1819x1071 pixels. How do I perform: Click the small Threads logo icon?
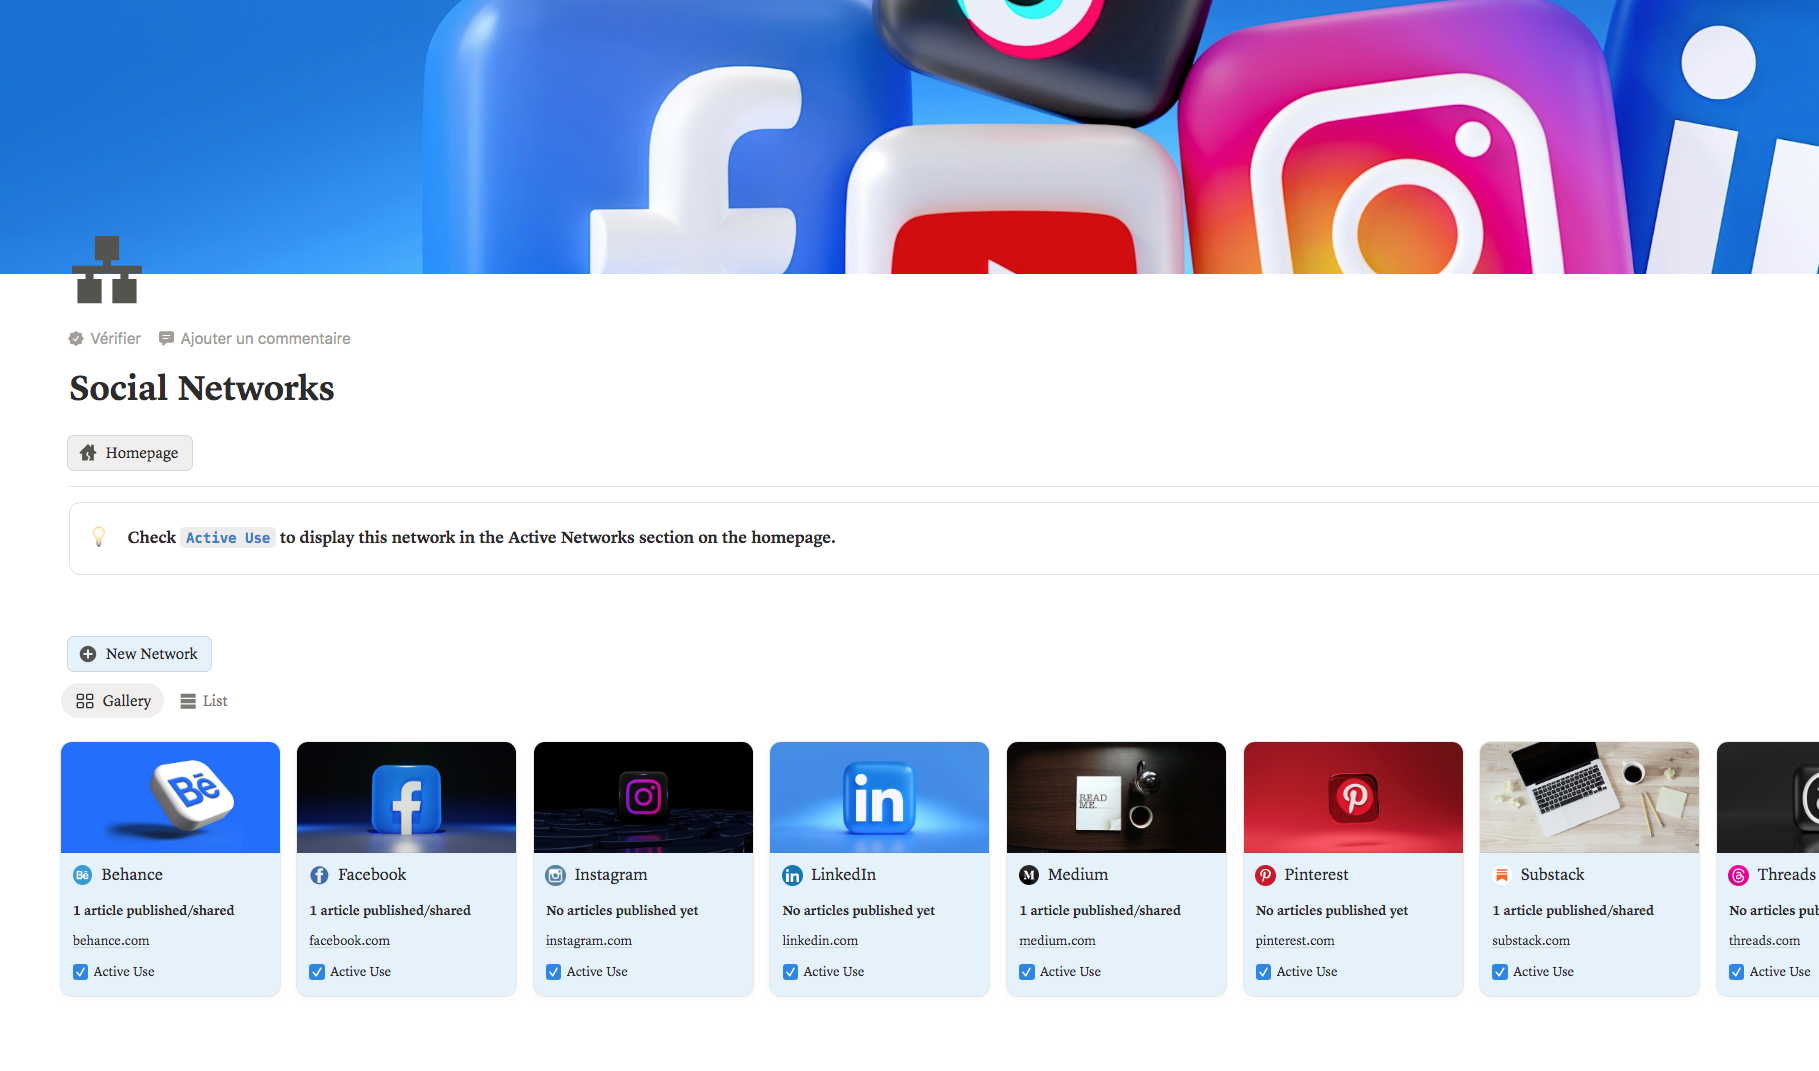coord(1739,875)
